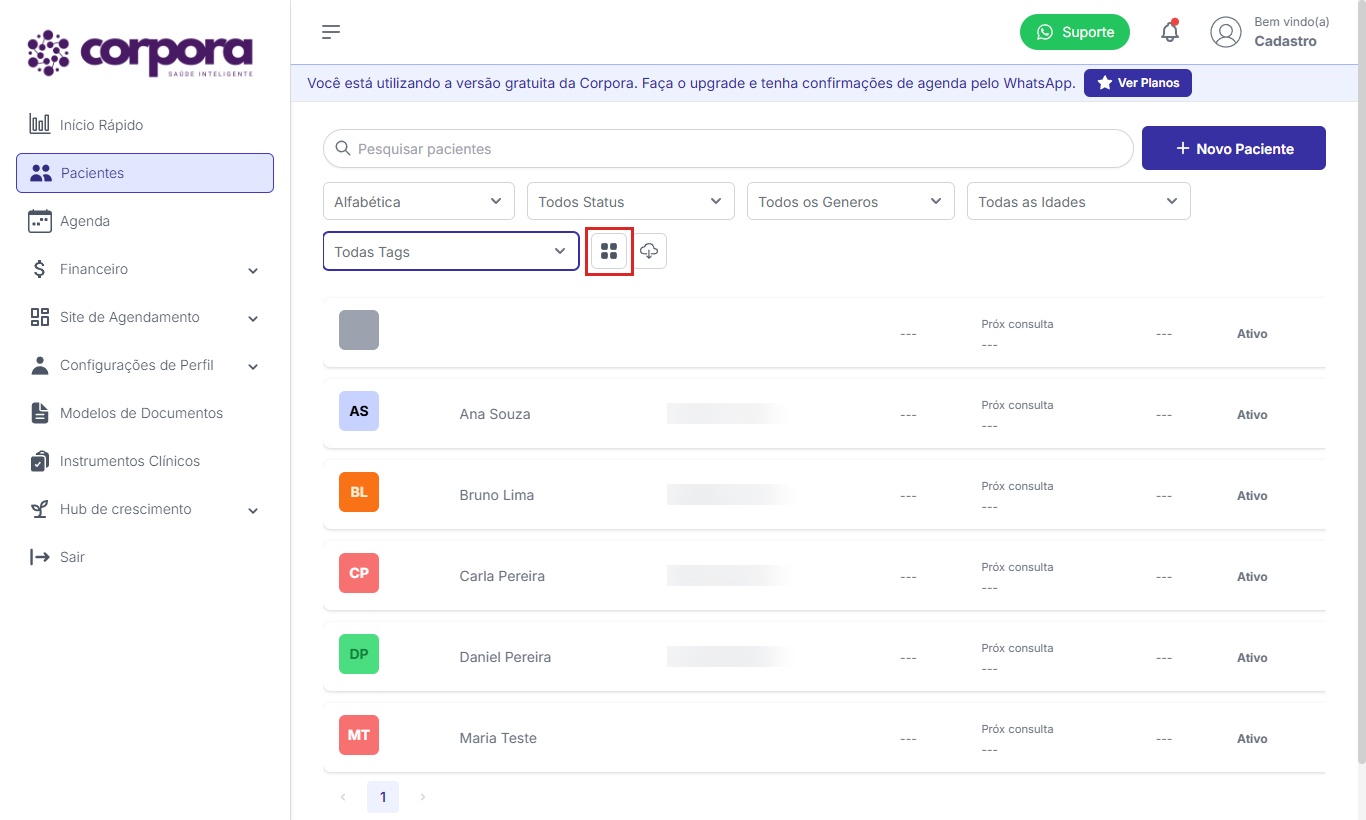The image size is (1366, 820).
Task: Click the Sair logout arrow icon
Action: coord(40,557)
